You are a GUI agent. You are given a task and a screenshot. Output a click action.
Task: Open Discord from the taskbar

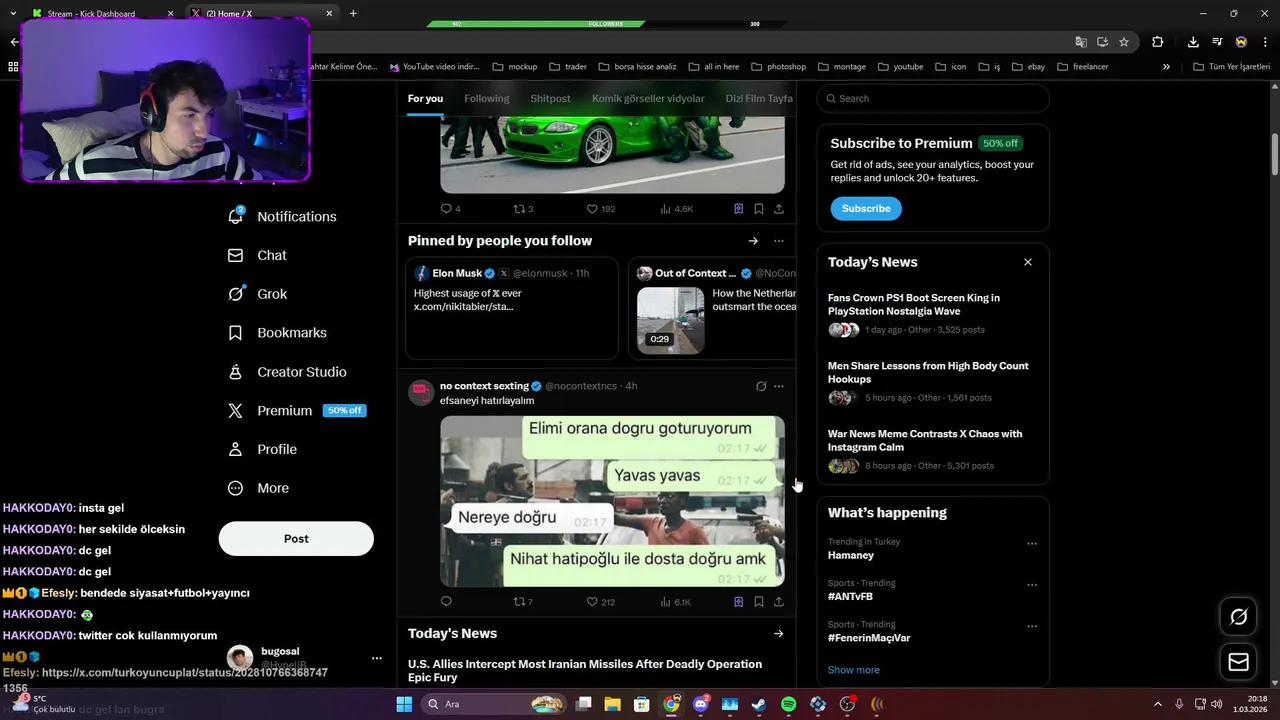(x=701, y=704)
